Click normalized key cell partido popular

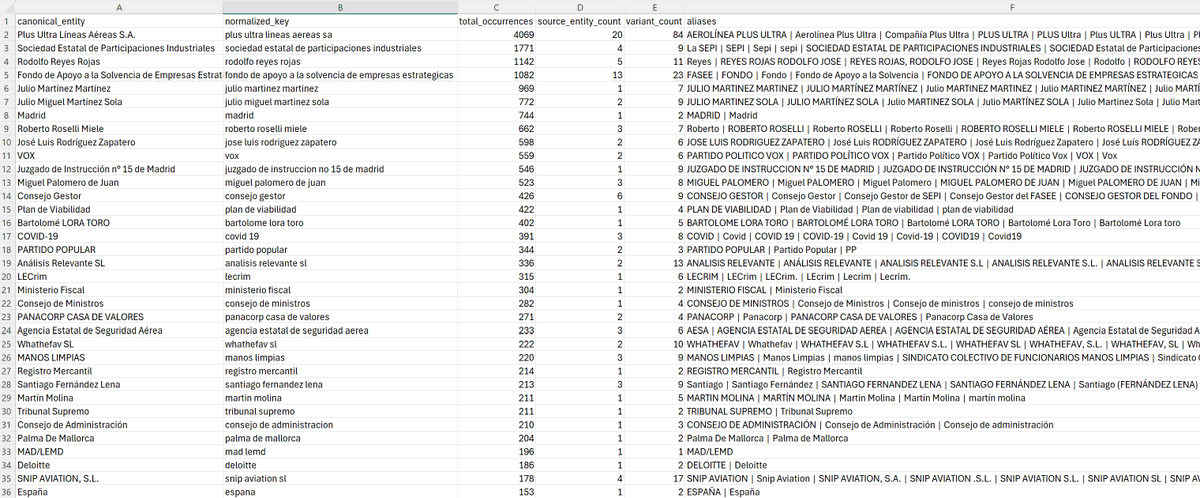[x=339, y=249]
